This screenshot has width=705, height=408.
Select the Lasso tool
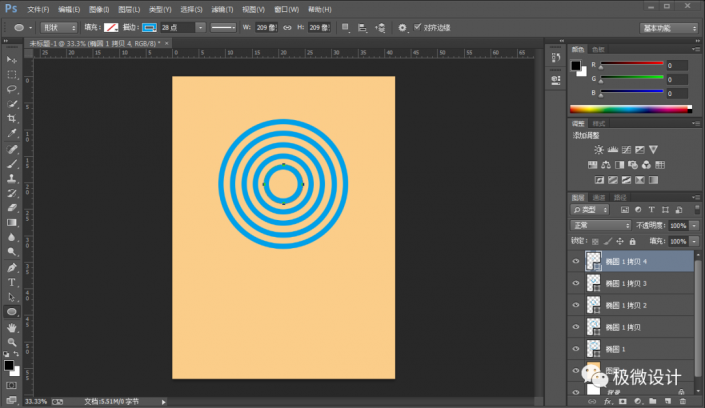pyautogui.click(x=12, y=89)
